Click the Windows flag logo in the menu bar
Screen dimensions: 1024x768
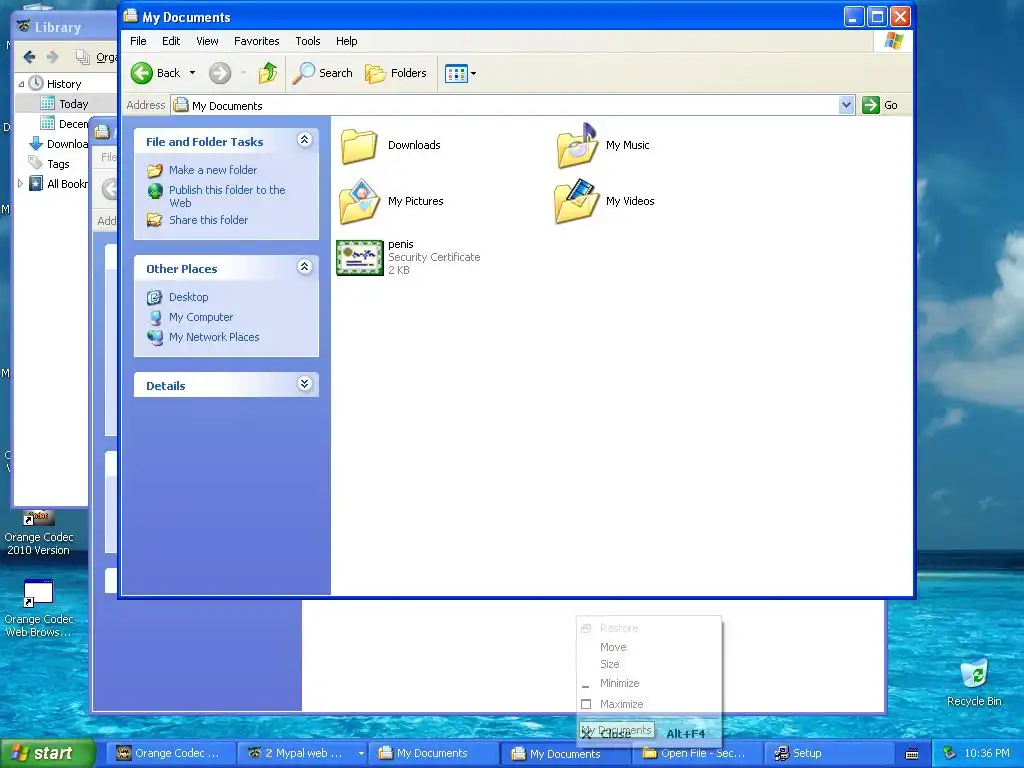coord(893,41)
